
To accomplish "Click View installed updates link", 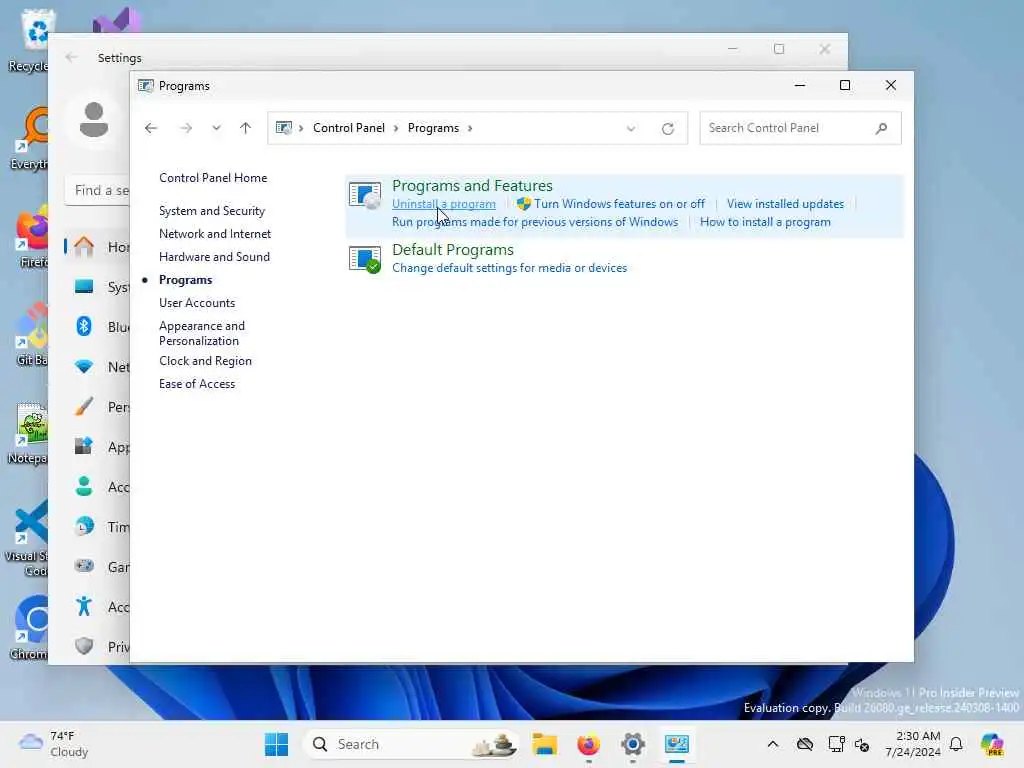I will point(785,204).
